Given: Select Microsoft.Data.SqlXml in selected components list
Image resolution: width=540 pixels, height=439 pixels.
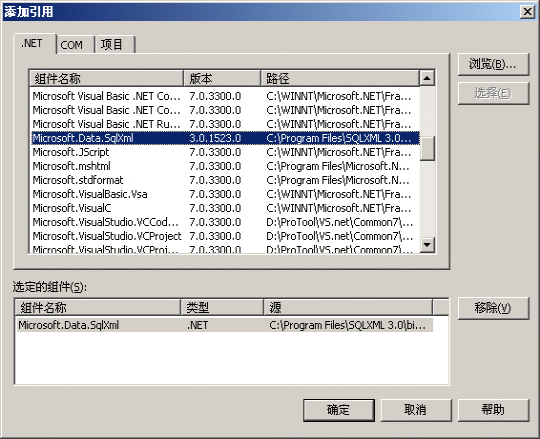Looking at the screenshot, I should [x=225, y=325].
